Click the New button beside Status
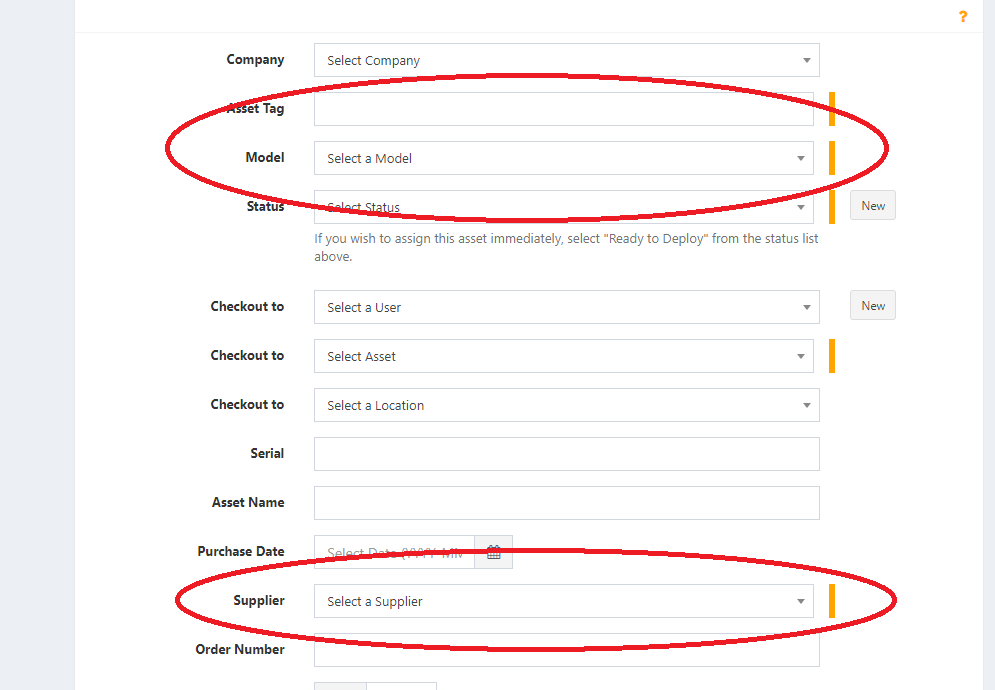 872,205
